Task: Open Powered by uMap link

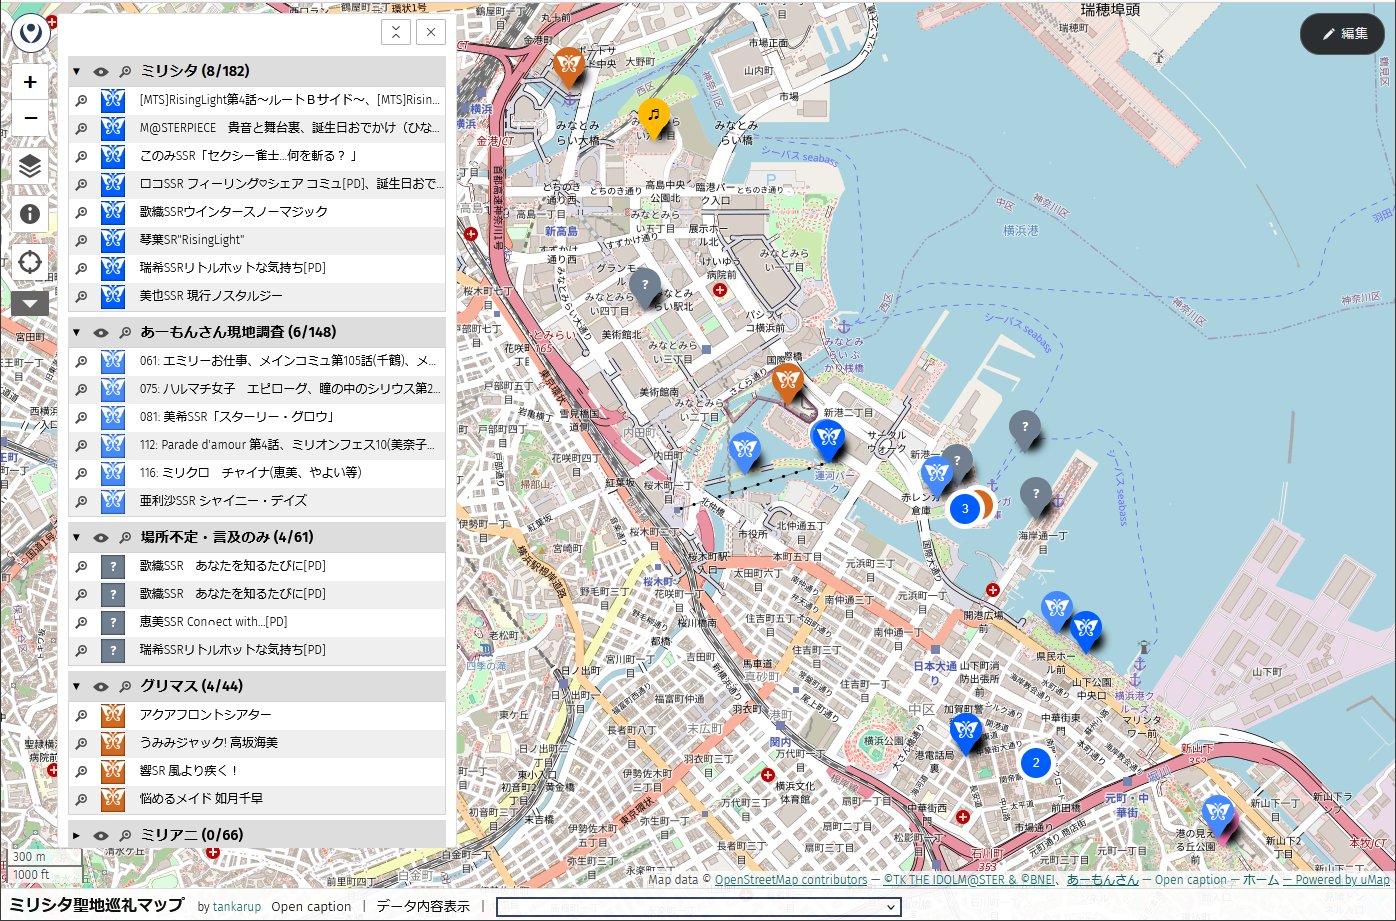Action: tap(1336, 880)
